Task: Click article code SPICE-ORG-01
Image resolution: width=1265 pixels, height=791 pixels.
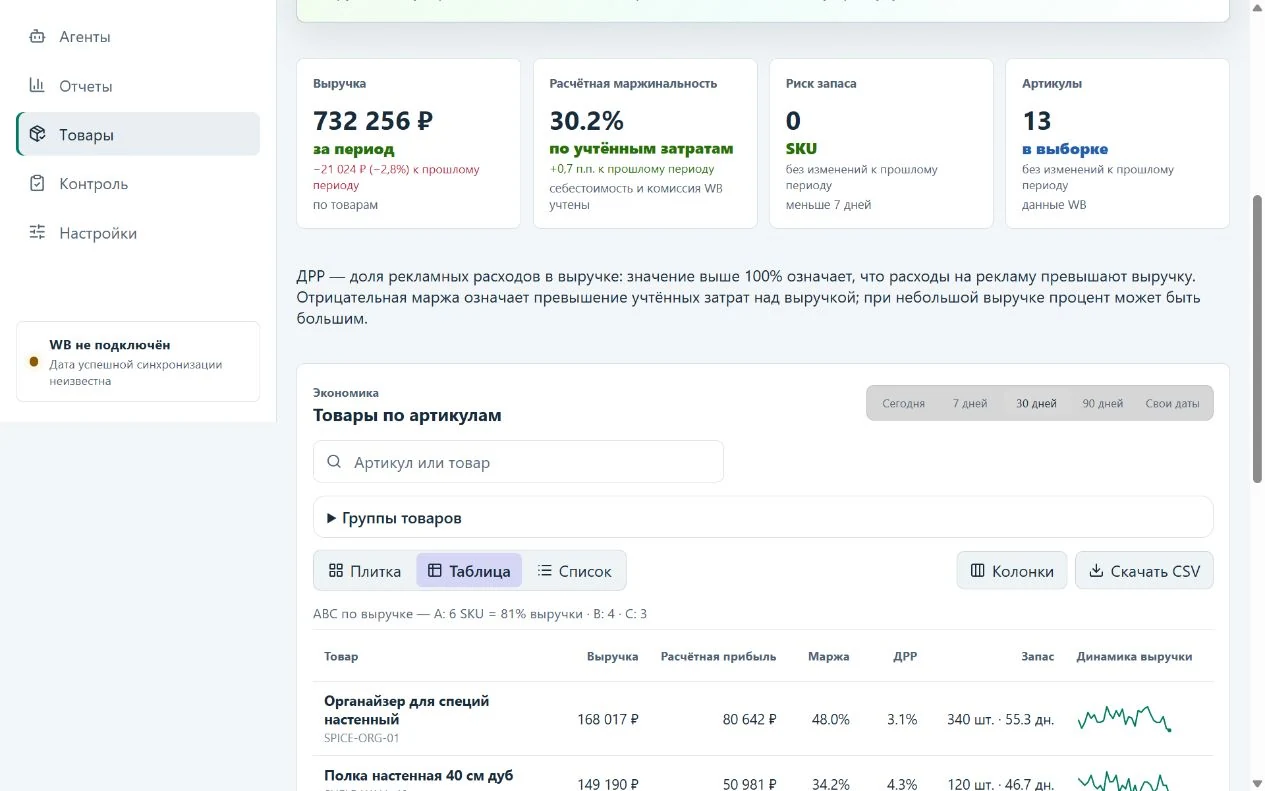Action: click(x=361, y=738)
